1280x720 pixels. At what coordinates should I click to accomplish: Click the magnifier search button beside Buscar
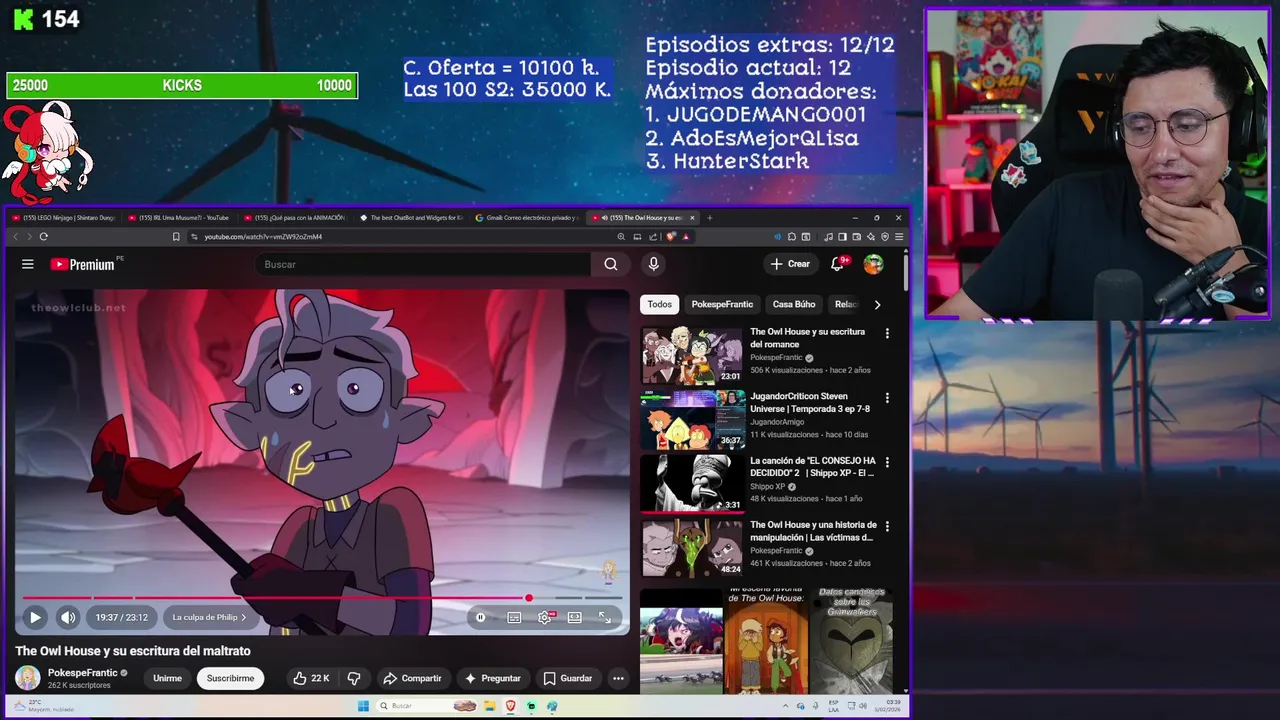coord(611,264)
